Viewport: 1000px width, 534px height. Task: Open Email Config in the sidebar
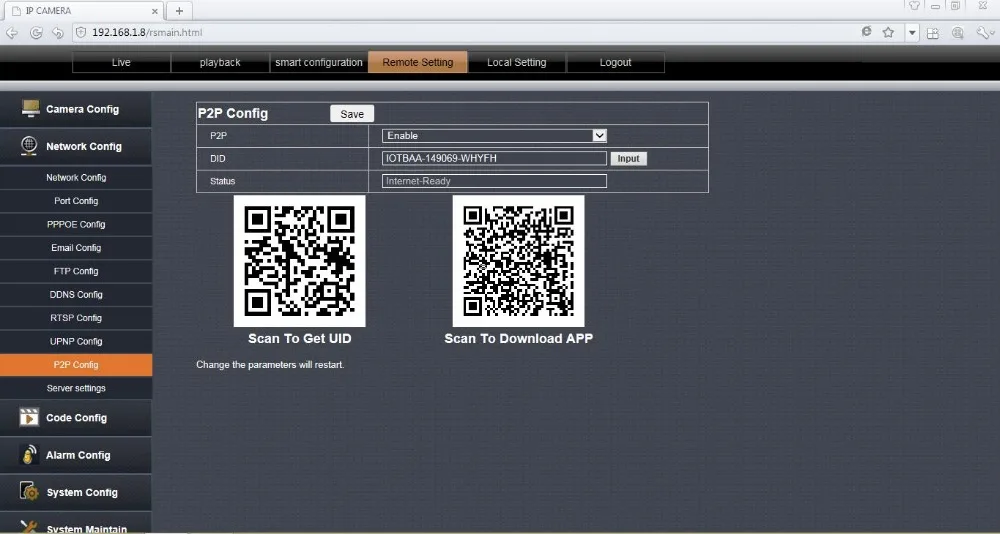76,248
